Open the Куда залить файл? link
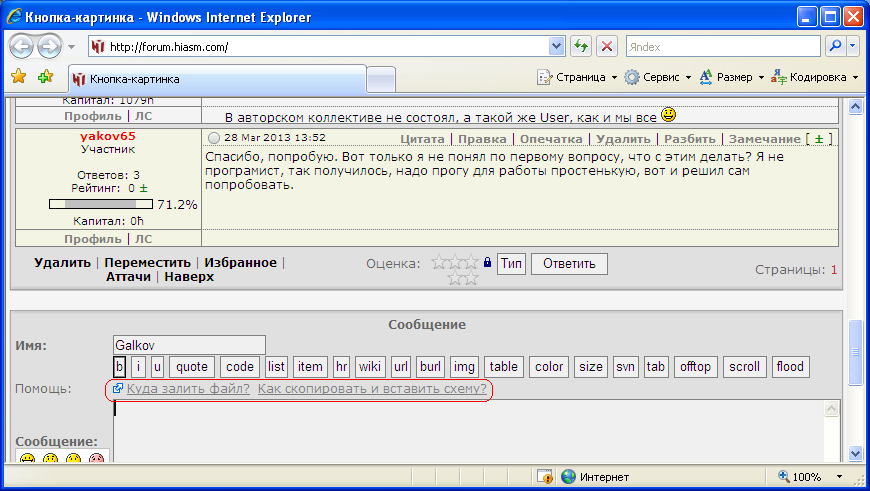Viewport: 870px width, 491px height. (x=188, y=388)
